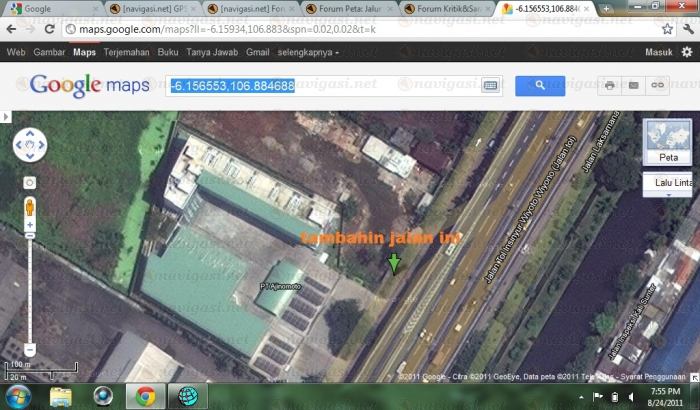Click the zoom in plus button
This screenshot has height=410, width=700.
pos(30,226)
